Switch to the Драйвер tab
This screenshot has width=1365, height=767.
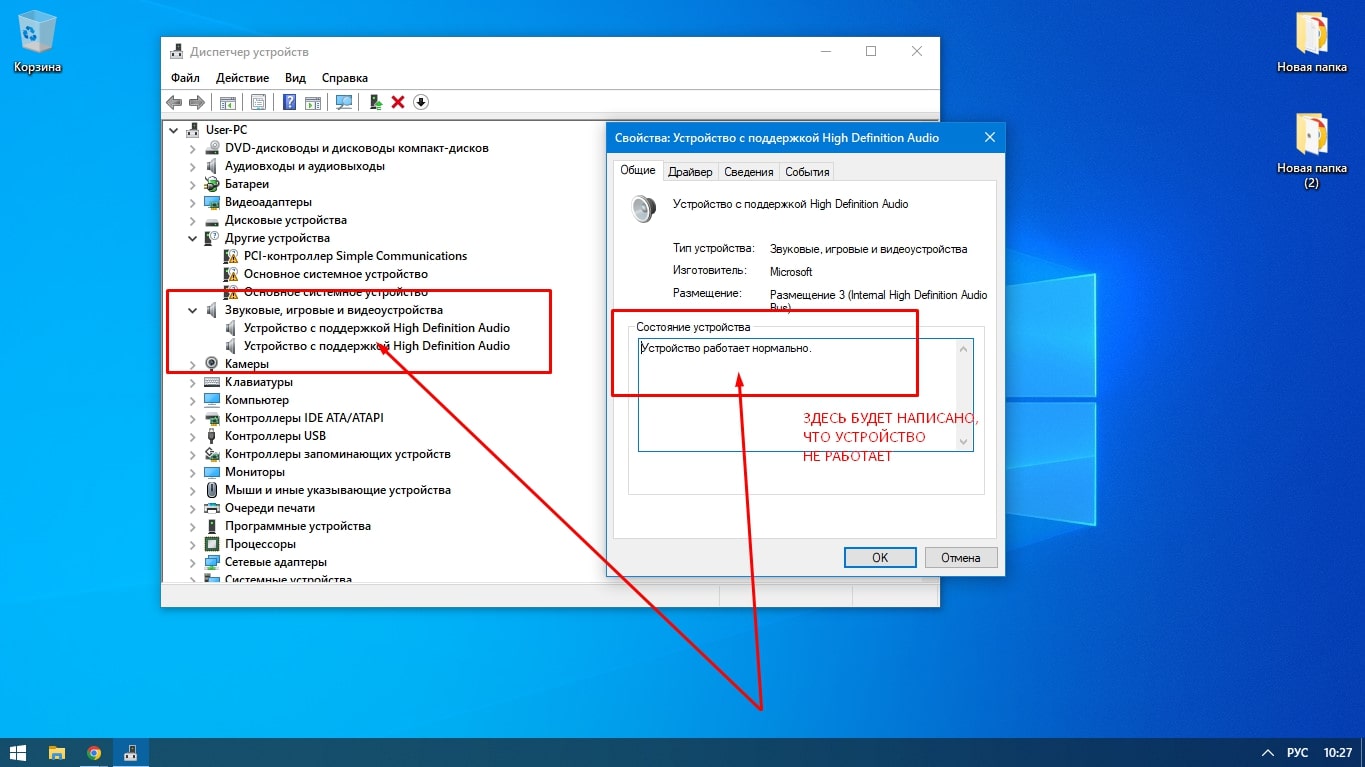(x=690, y=172)
